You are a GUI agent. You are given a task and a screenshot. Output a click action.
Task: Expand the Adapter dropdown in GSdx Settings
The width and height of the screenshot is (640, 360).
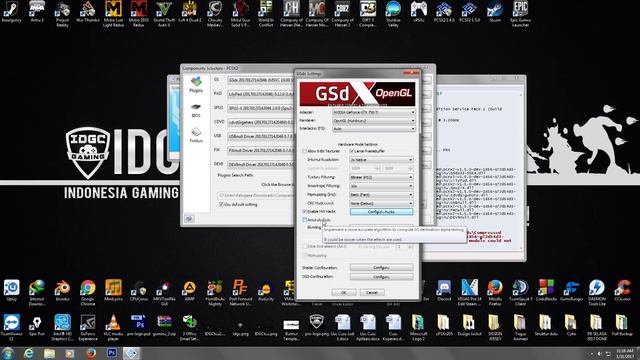[374, 112]
